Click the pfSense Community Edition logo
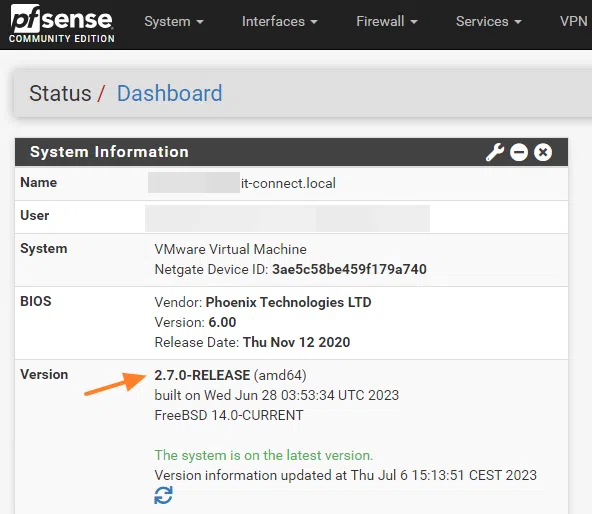This screenshot has width=592, height=514. (62, 23)
